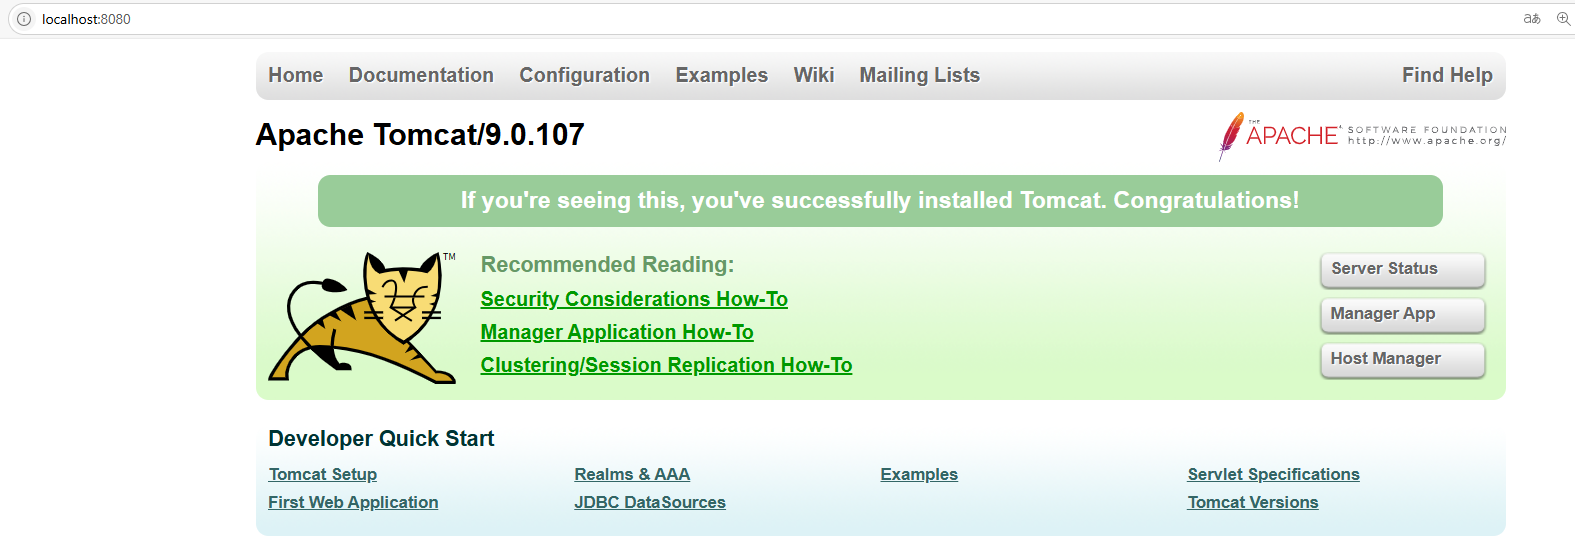Image resolution: width=1575 pixels, height=557 pixels.
Task: Click the zoom magnifier icon in address bar
Action: click(x=1563, y=19)
